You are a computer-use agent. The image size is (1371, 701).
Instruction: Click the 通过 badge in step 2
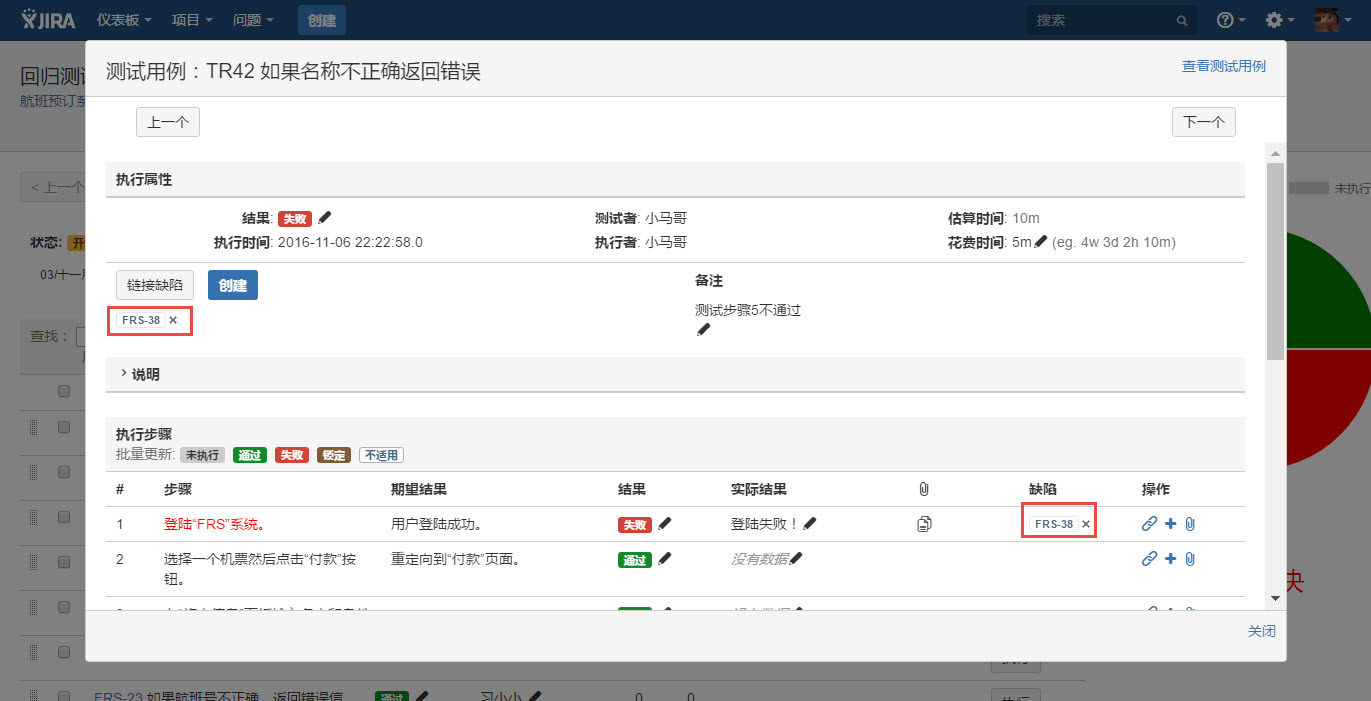coord(635,560)
